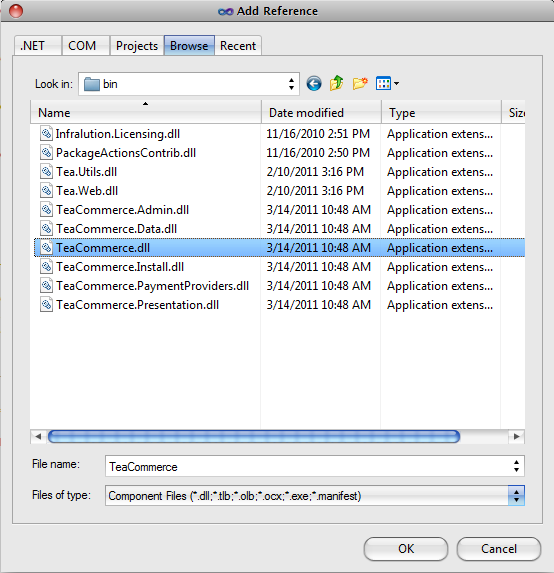Click the TeaCommerce.Admin.dll file icon
The width and height of the screenshot is (554, 573).
(46, 210)
